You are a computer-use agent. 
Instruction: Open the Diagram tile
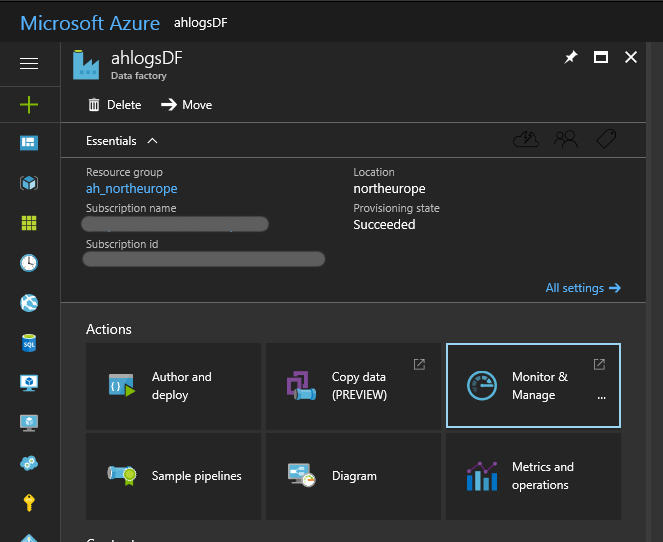pyautogui.click(x=353, y=476)
